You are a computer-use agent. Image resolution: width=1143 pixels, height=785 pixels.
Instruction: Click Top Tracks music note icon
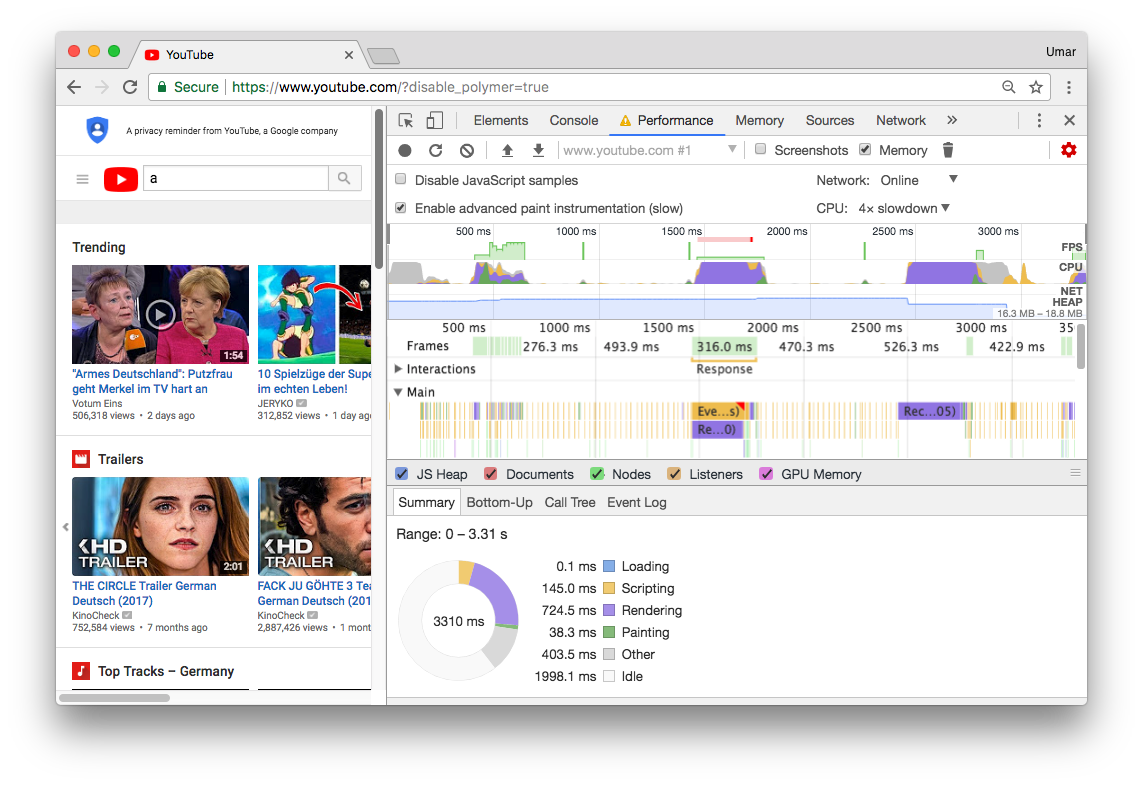81,671
